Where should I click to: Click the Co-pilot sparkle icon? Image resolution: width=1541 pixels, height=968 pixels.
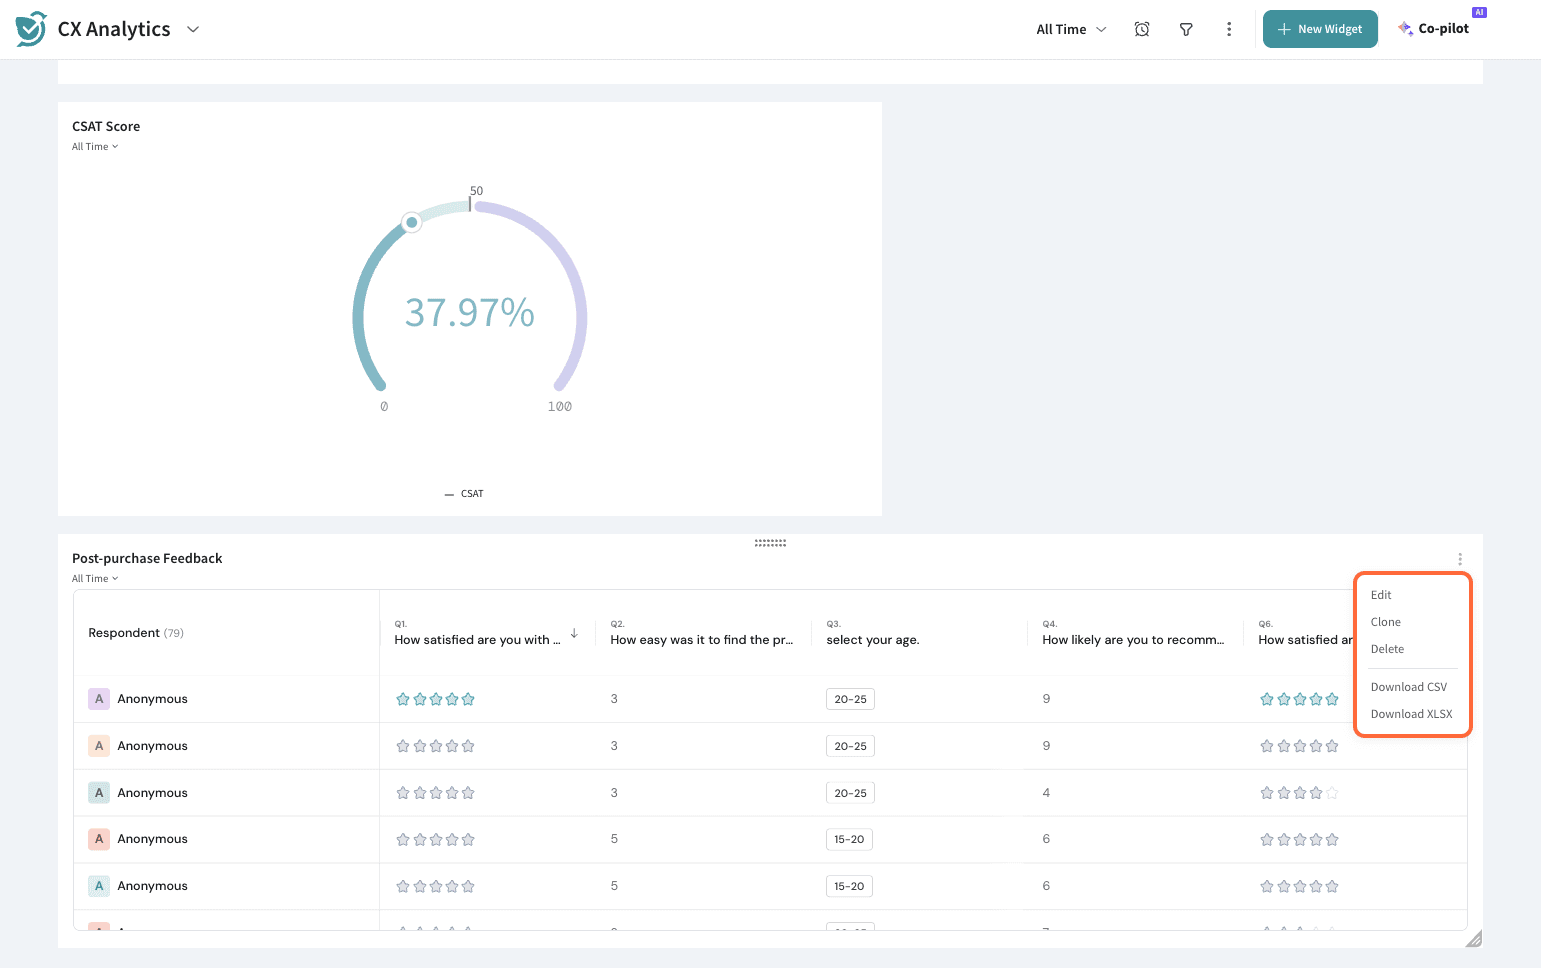coord(1405,29)
